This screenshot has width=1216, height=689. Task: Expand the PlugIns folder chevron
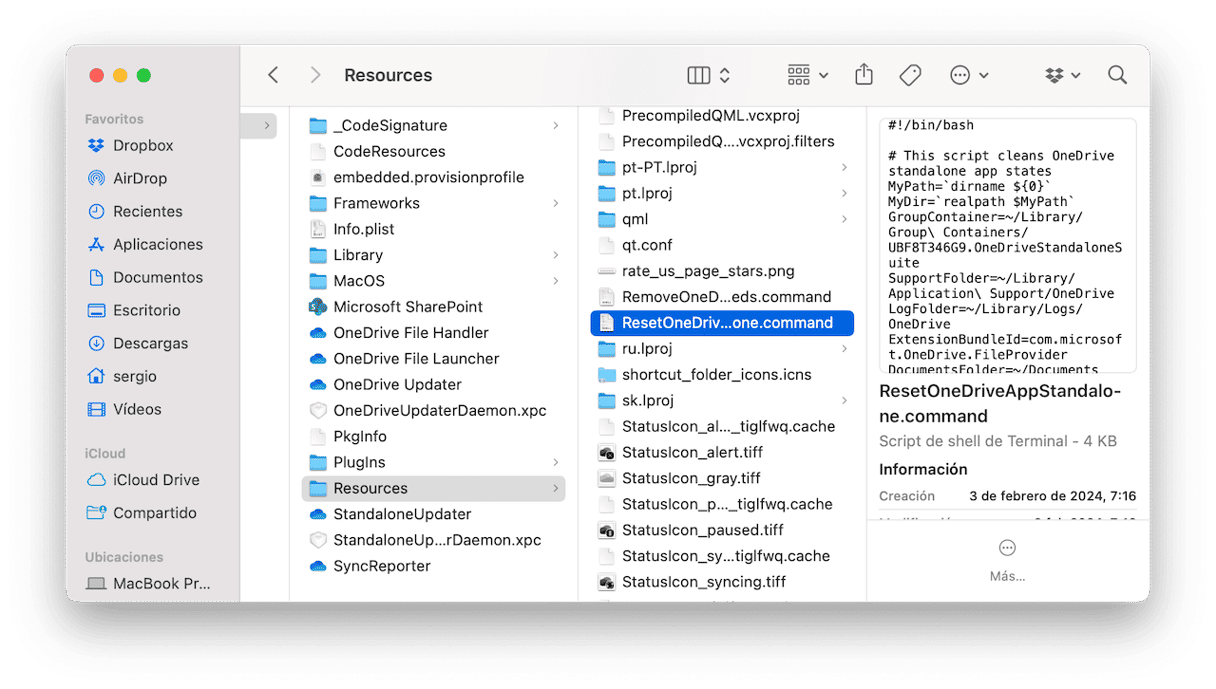pos(555,462)
